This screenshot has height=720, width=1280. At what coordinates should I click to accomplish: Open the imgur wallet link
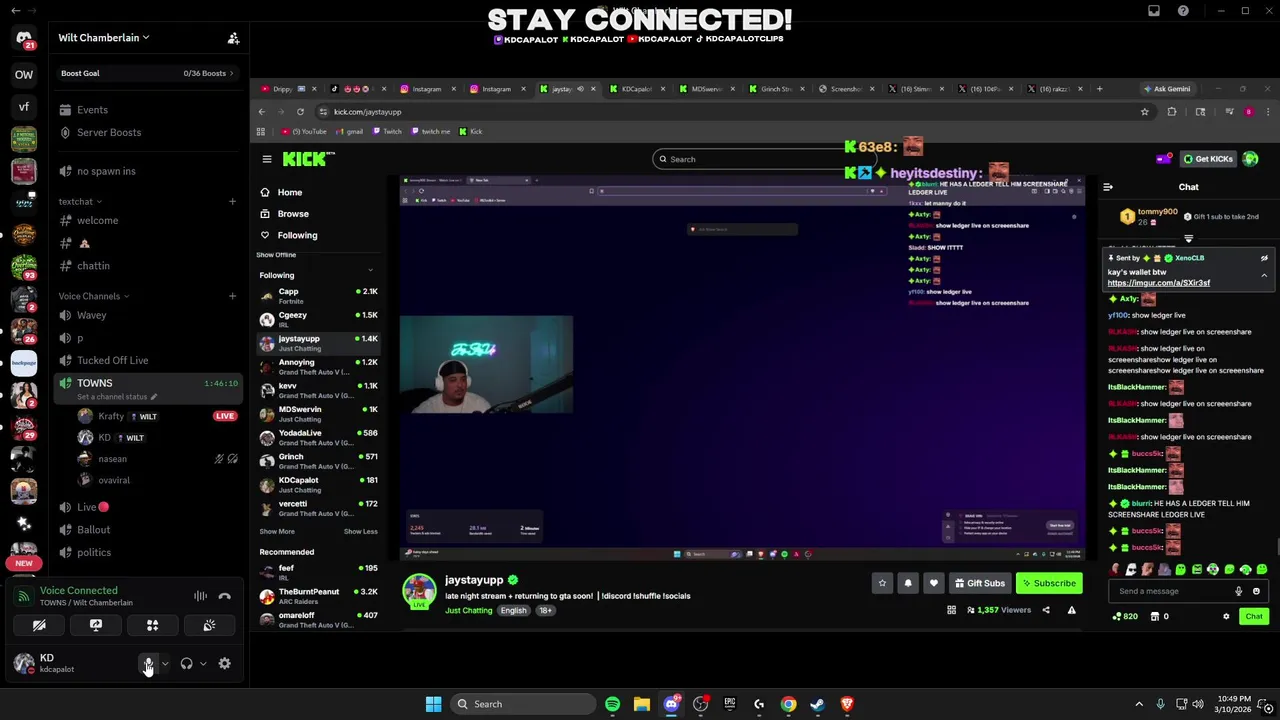(1158, 283)
